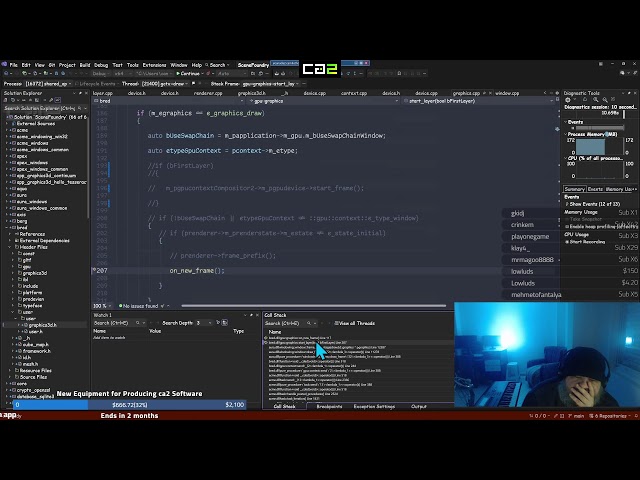Collapse the bred project node
Viewport: 640px width, 480px height.
tap(7, 227)
